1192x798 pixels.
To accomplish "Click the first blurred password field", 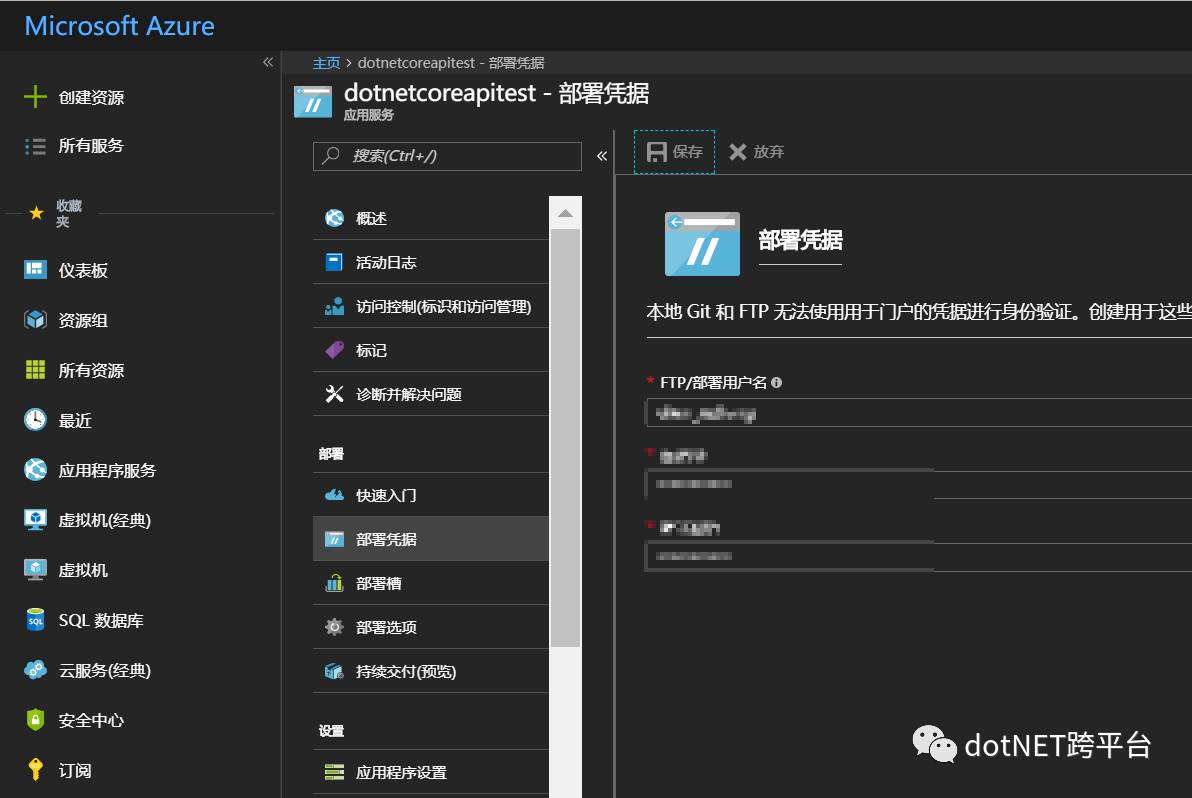I will [x=918, y=484].
